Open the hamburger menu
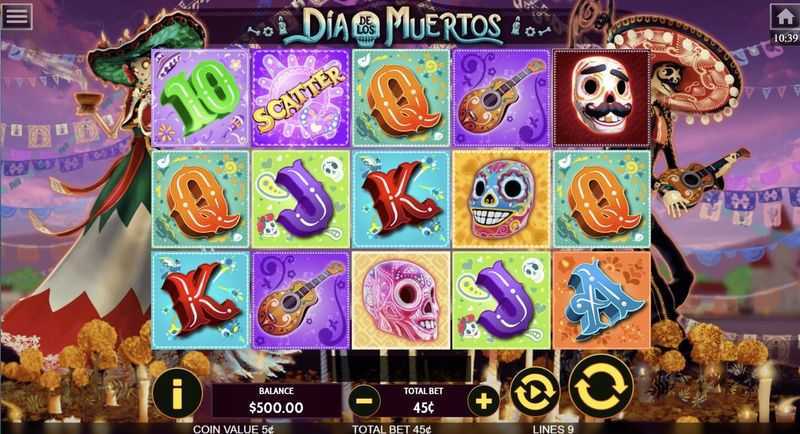 16,16
